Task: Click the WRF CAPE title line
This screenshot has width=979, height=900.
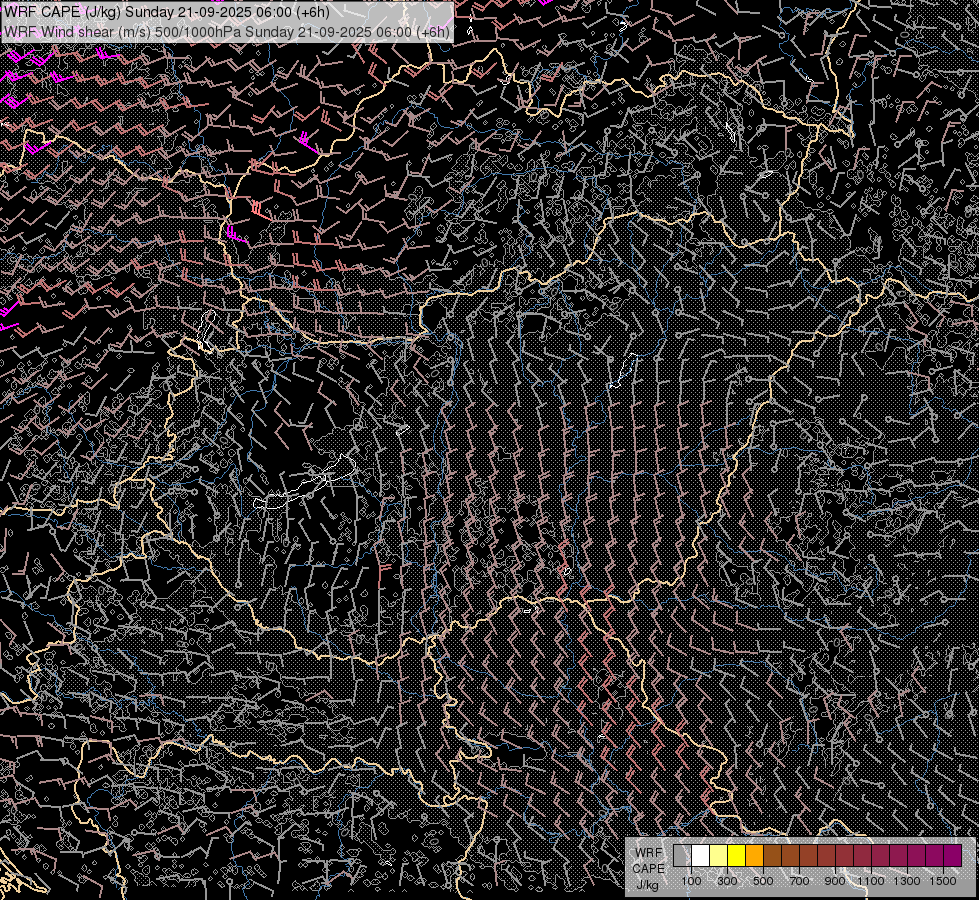Action: coord(166,12)
